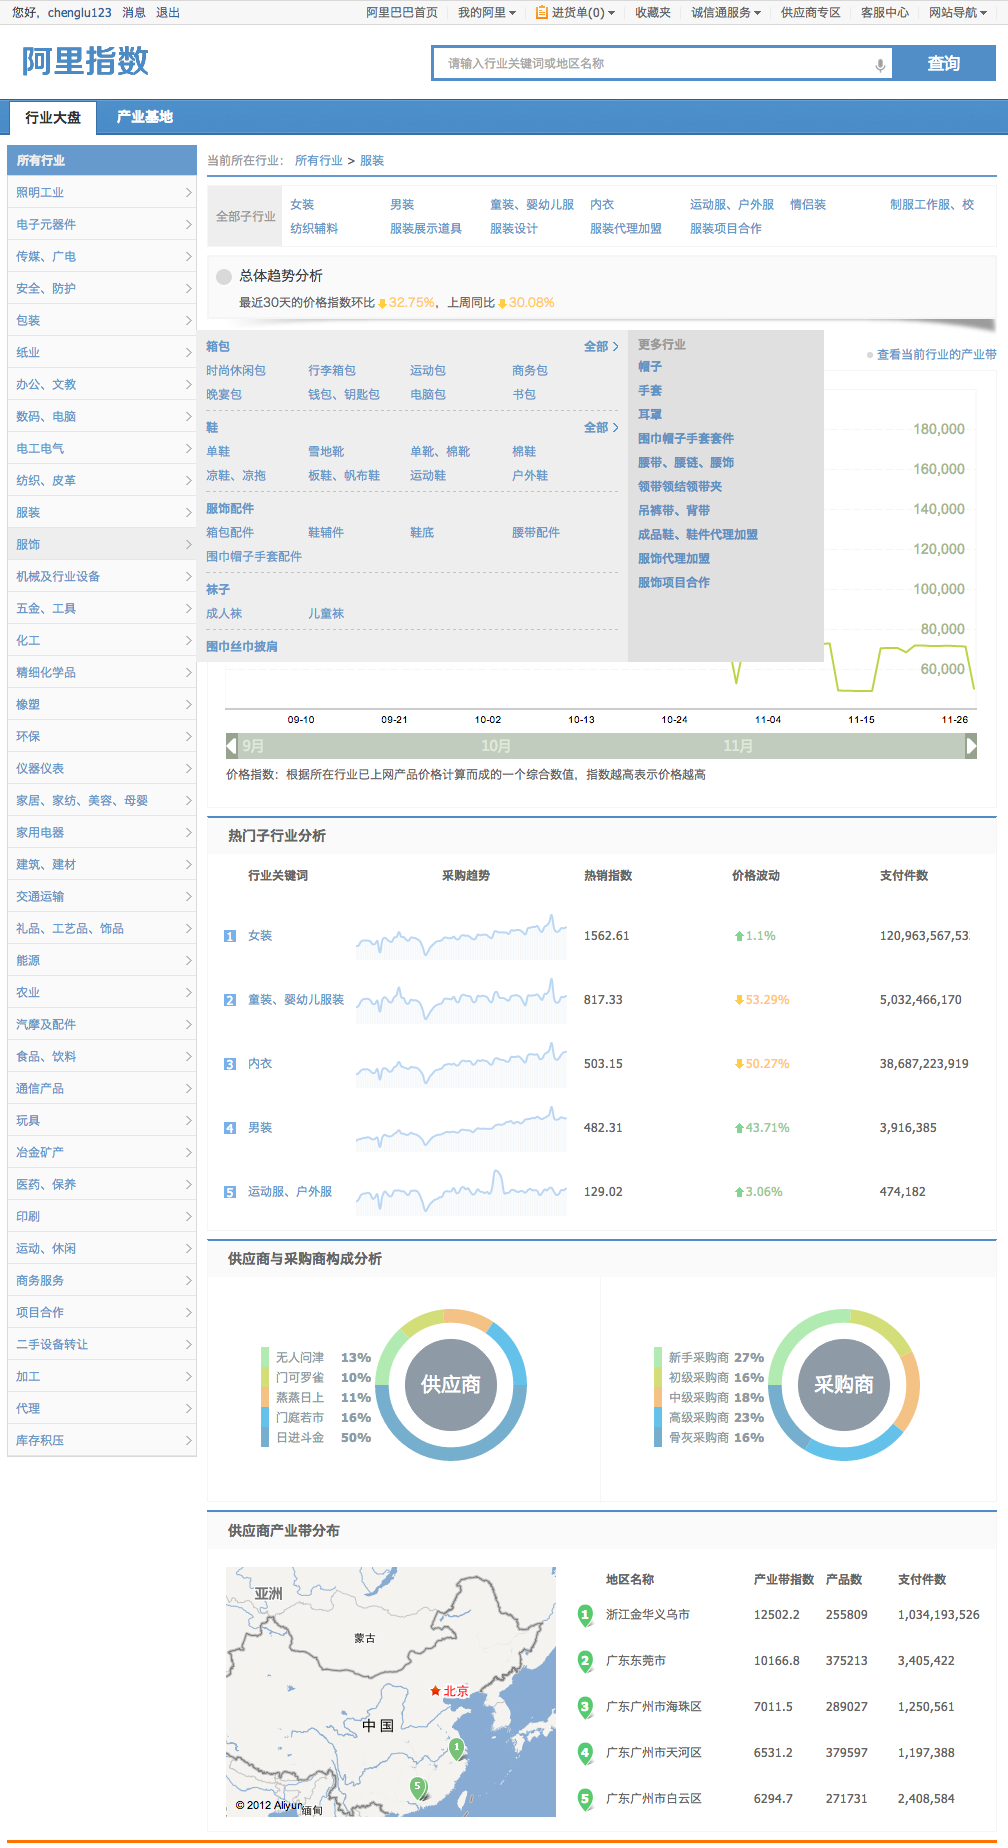Click green pin 2 beside 广东东莞市
This screenshot has height=1848, width=1008.
click(586, 1661)
